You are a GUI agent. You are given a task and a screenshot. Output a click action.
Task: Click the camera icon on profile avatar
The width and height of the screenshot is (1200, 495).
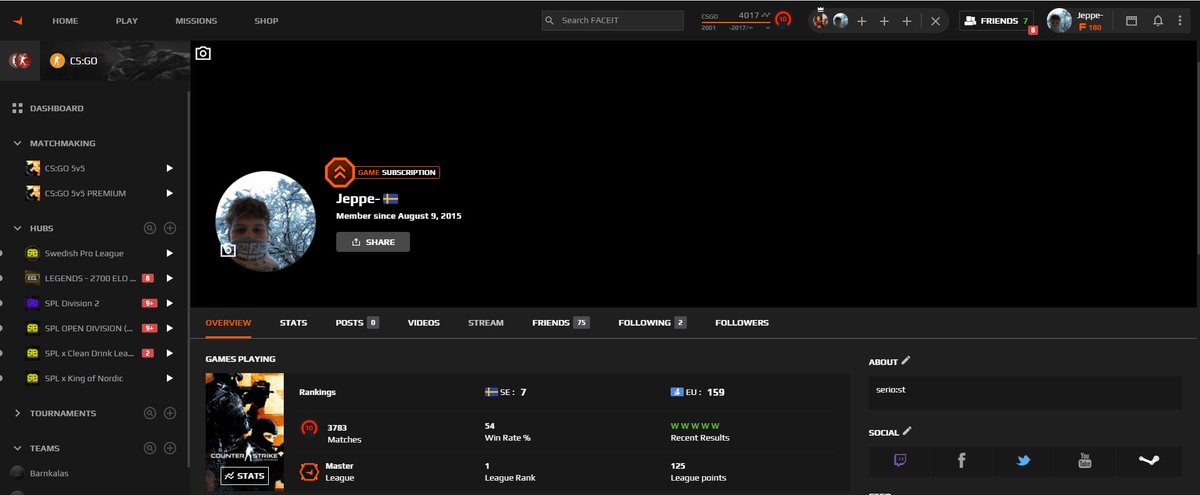(228, 250)
